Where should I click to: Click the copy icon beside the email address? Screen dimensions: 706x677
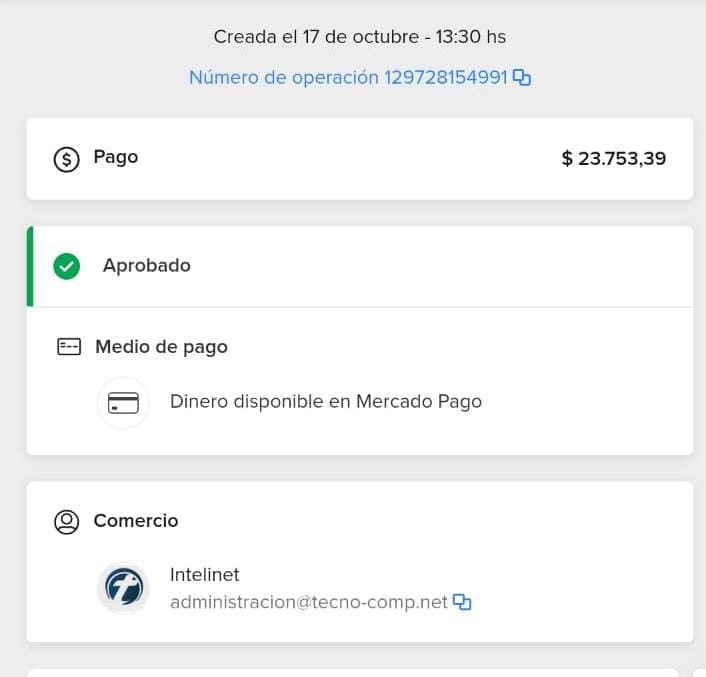coord(461,602)
